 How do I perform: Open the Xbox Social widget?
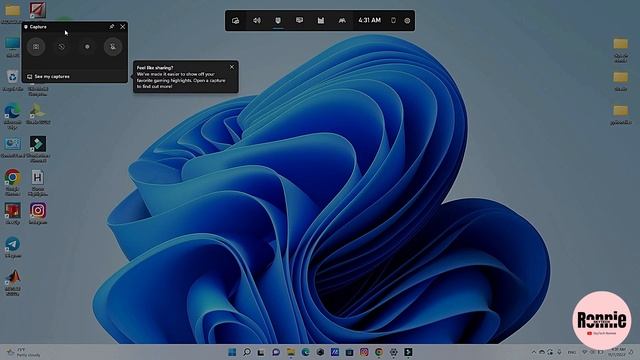[342, 20]
